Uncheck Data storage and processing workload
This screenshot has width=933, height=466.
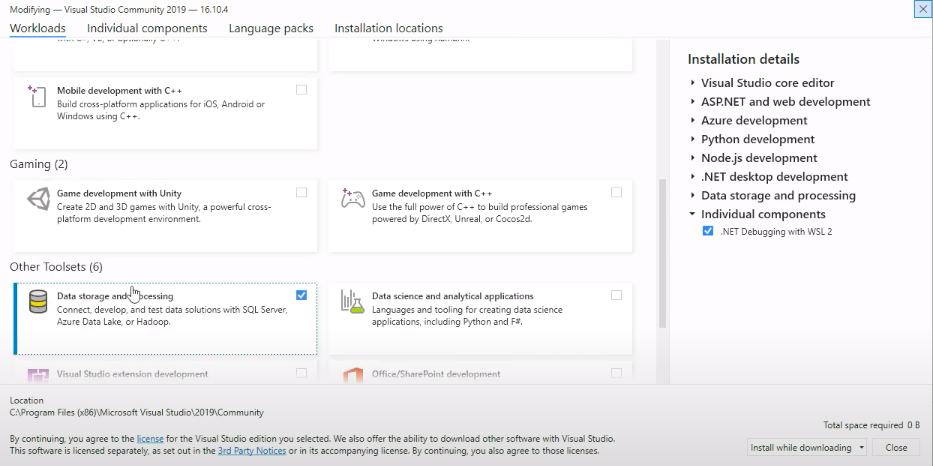point(302,295)
